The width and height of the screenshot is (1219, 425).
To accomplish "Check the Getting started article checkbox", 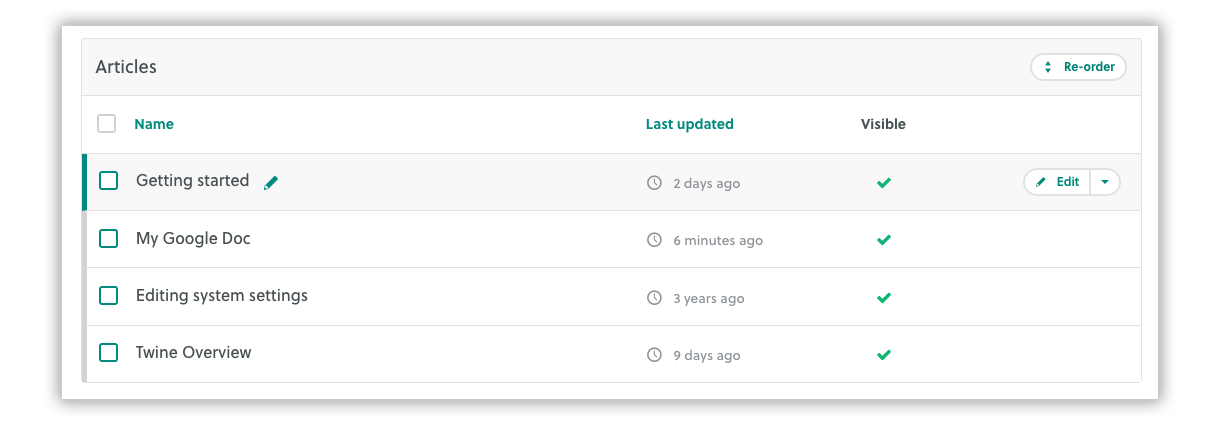I will pos(109,181).
